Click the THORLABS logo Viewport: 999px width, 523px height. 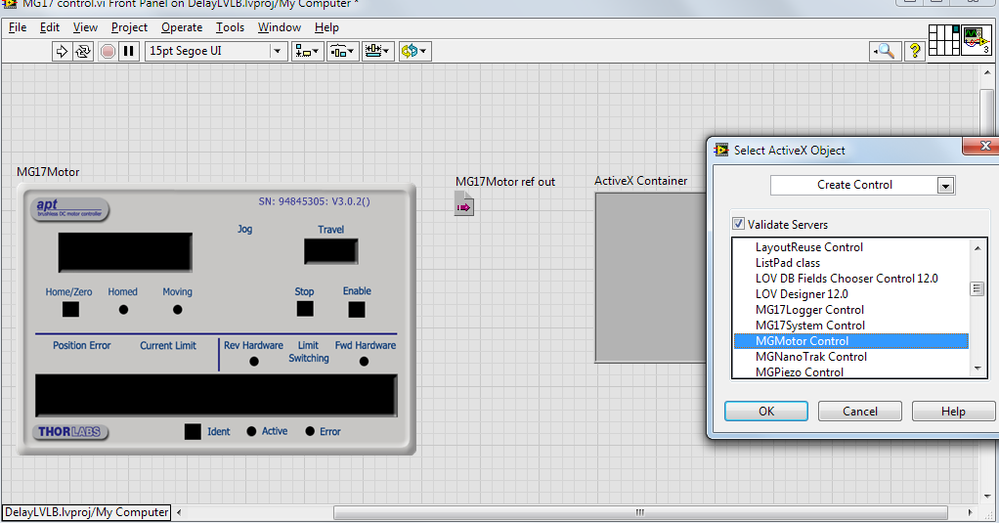pyautogui.click(x=69, y=432)
